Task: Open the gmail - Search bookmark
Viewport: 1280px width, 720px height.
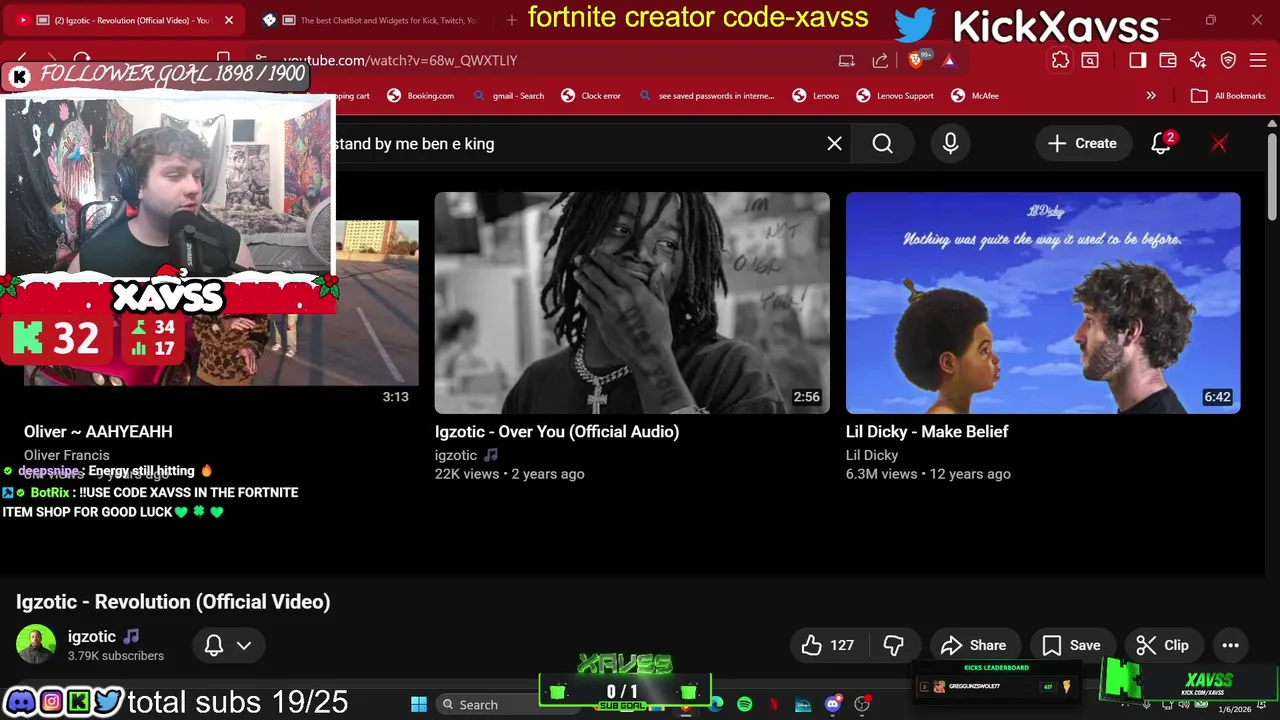Action: tap(508, 96)
